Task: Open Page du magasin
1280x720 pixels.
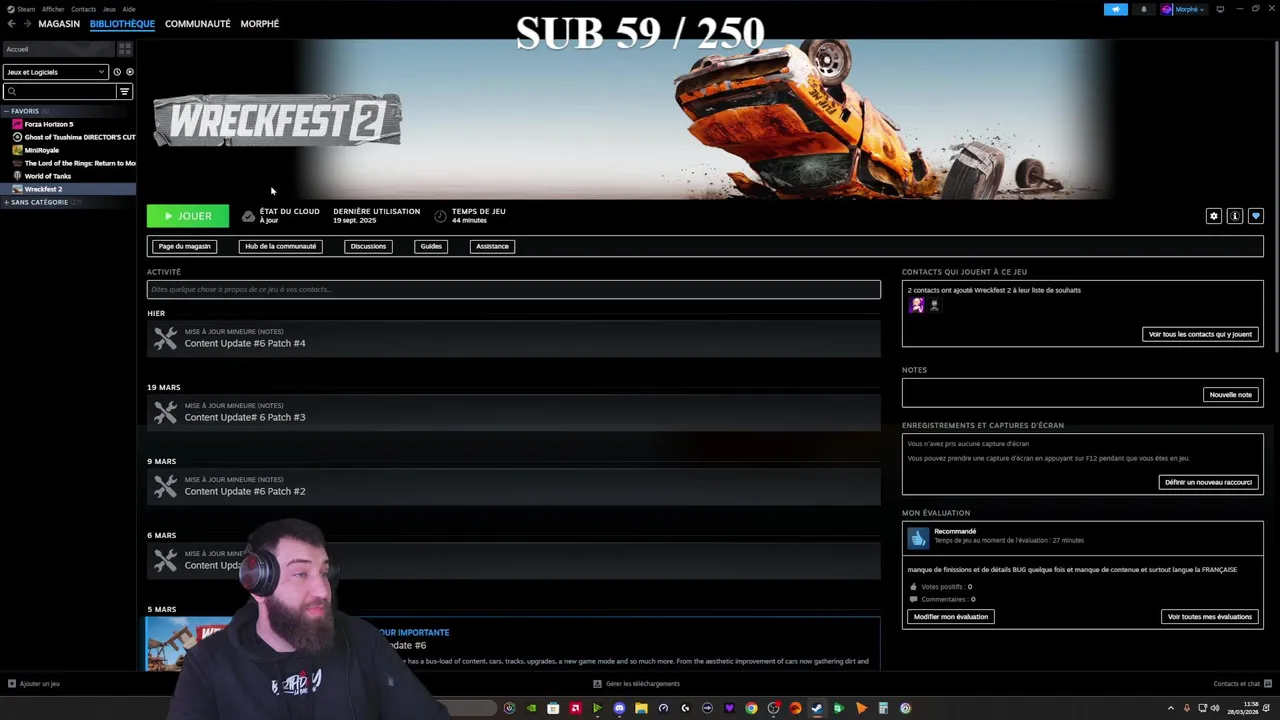Action: (x=184, y=246)
